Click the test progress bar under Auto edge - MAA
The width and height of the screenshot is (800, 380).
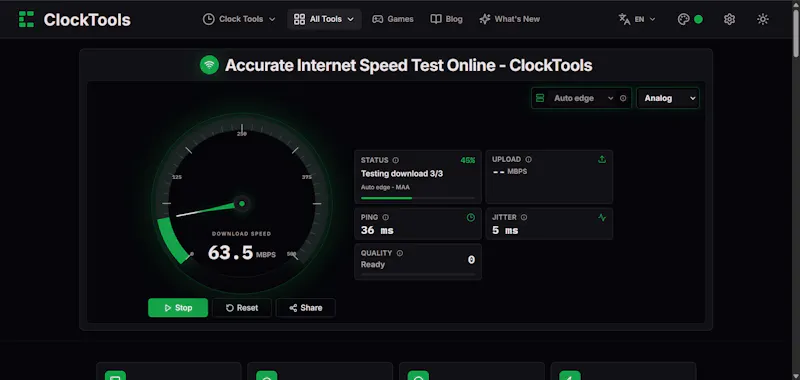click(x=418, y=198)
